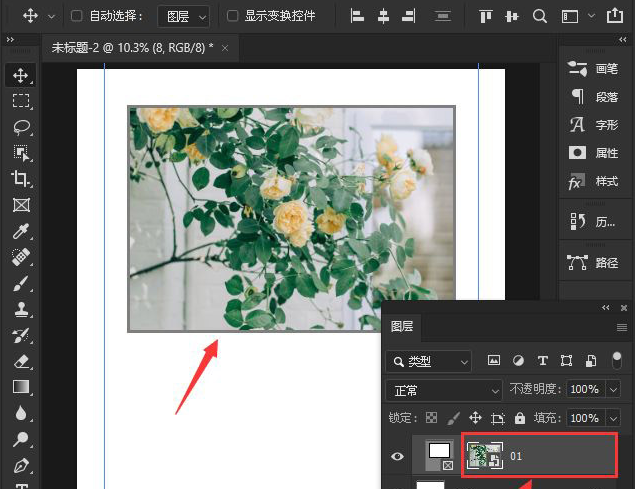Close the 未标题-2 document tab
Viewport: 635px width, 489px height.
click(225, 49)
